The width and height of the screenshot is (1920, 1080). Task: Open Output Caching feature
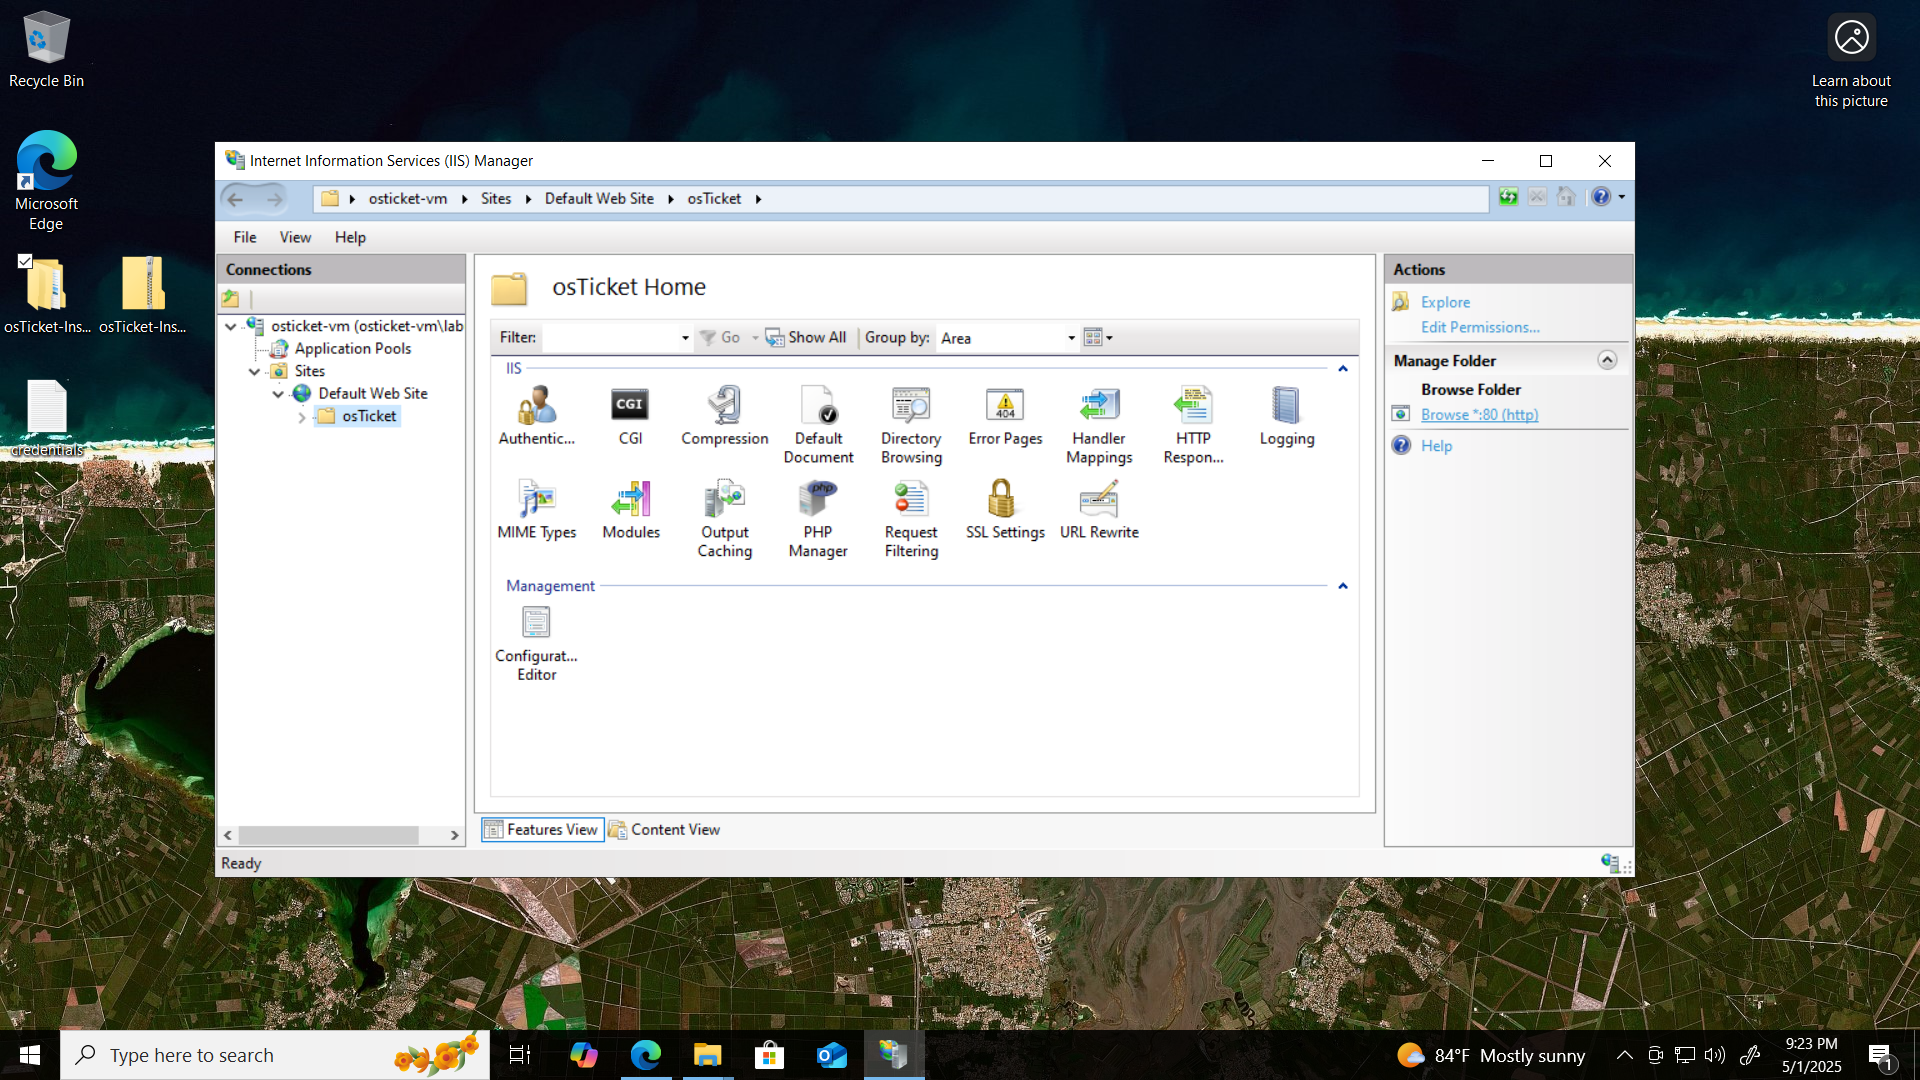pos(725,519)
